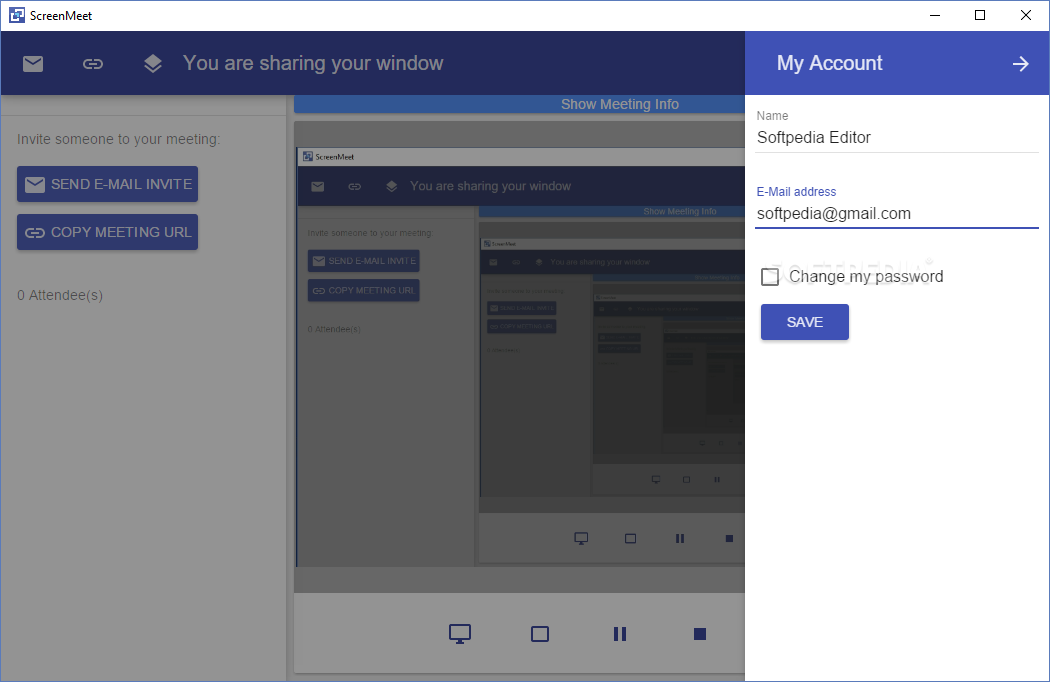This screenshot has height=682, width=1050.
Task: Copy the meeting URL
Action: [108, 232]
